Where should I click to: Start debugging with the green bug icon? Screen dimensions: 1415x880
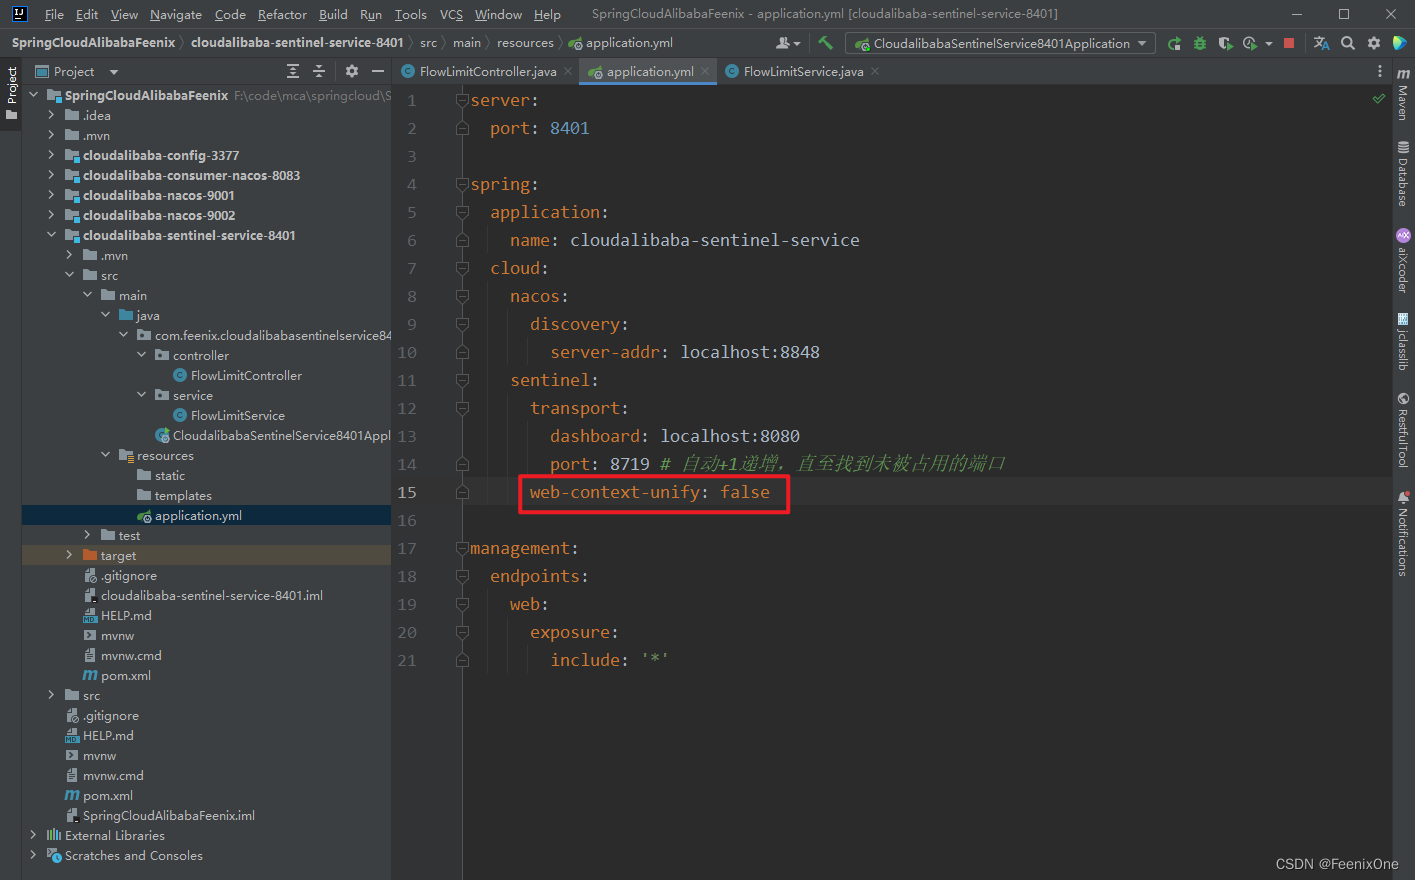tap(1199, 43)
